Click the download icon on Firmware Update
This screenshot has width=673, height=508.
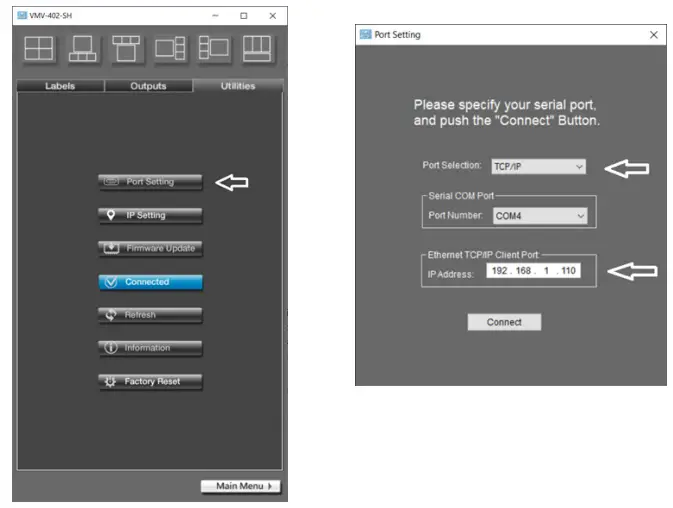[111, 248]
